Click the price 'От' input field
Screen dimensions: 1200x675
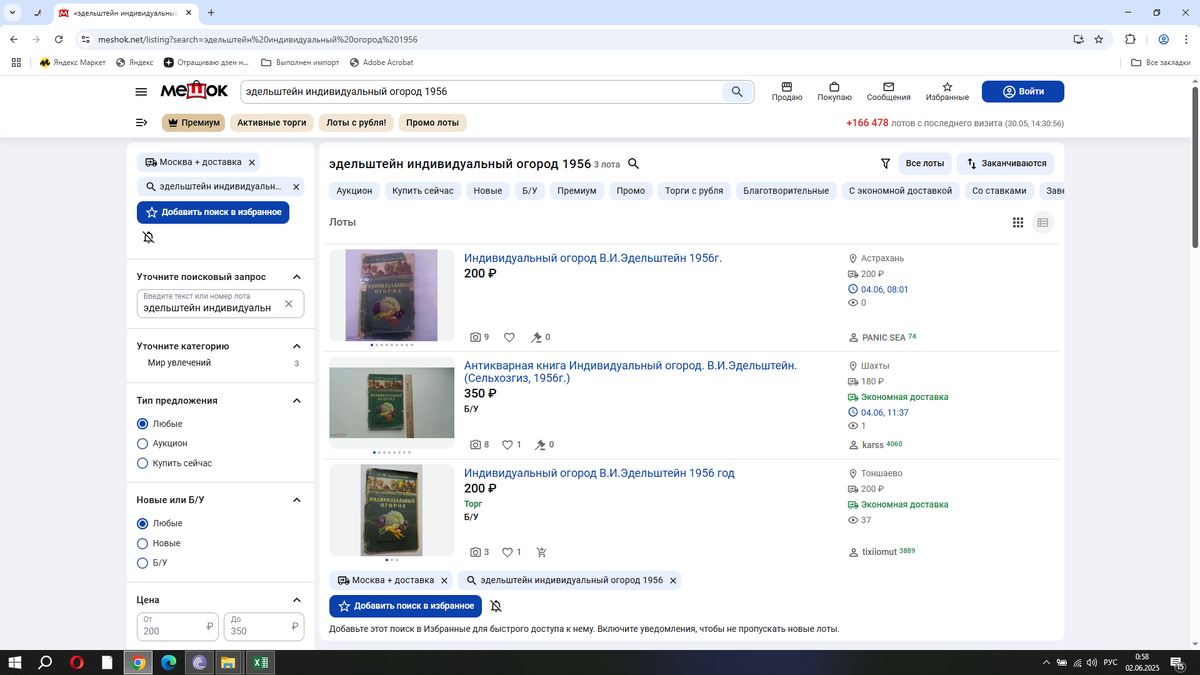[x=178, y=626]
